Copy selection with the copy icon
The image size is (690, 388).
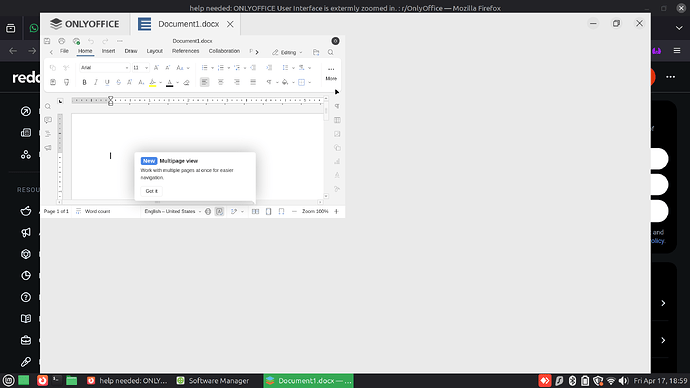coord(53,68)
